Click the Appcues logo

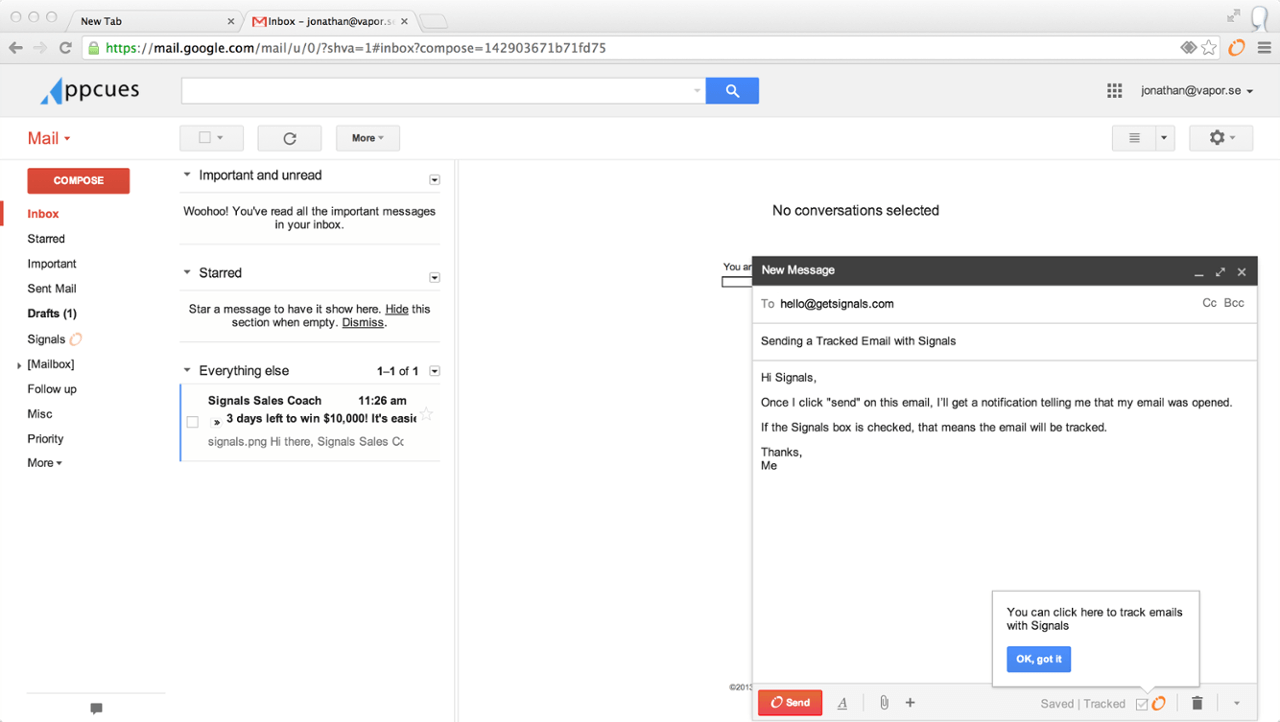tap(90, 91)
